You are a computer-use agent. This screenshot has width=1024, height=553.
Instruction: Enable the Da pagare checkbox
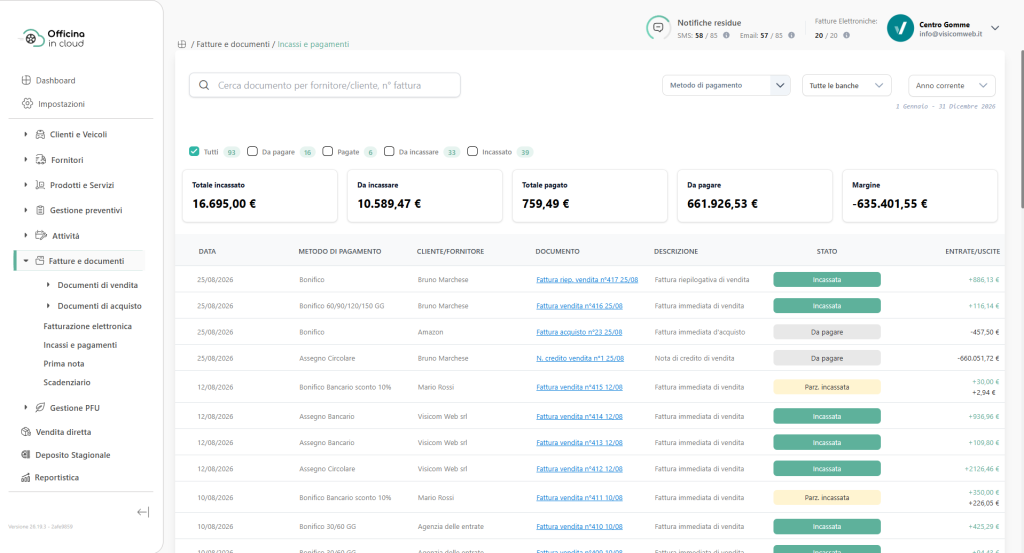point(252,151)
